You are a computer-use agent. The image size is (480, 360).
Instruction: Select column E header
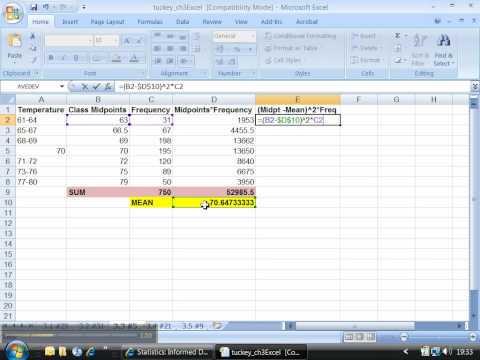point(298,99)
